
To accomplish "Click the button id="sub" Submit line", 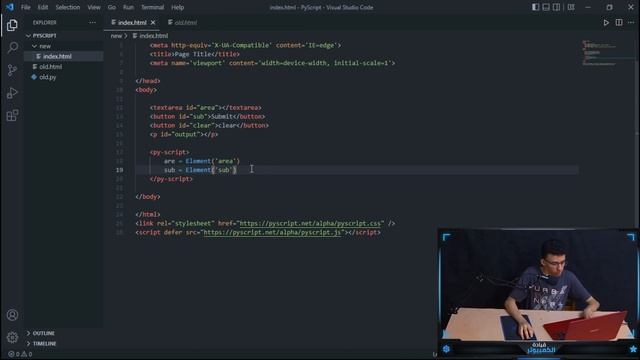I will click(207, 117).
